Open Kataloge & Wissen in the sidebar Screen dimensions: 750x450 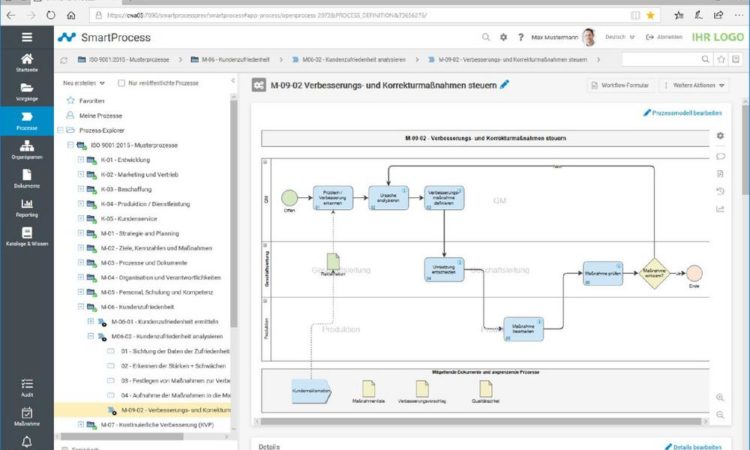tap(27, 237)
